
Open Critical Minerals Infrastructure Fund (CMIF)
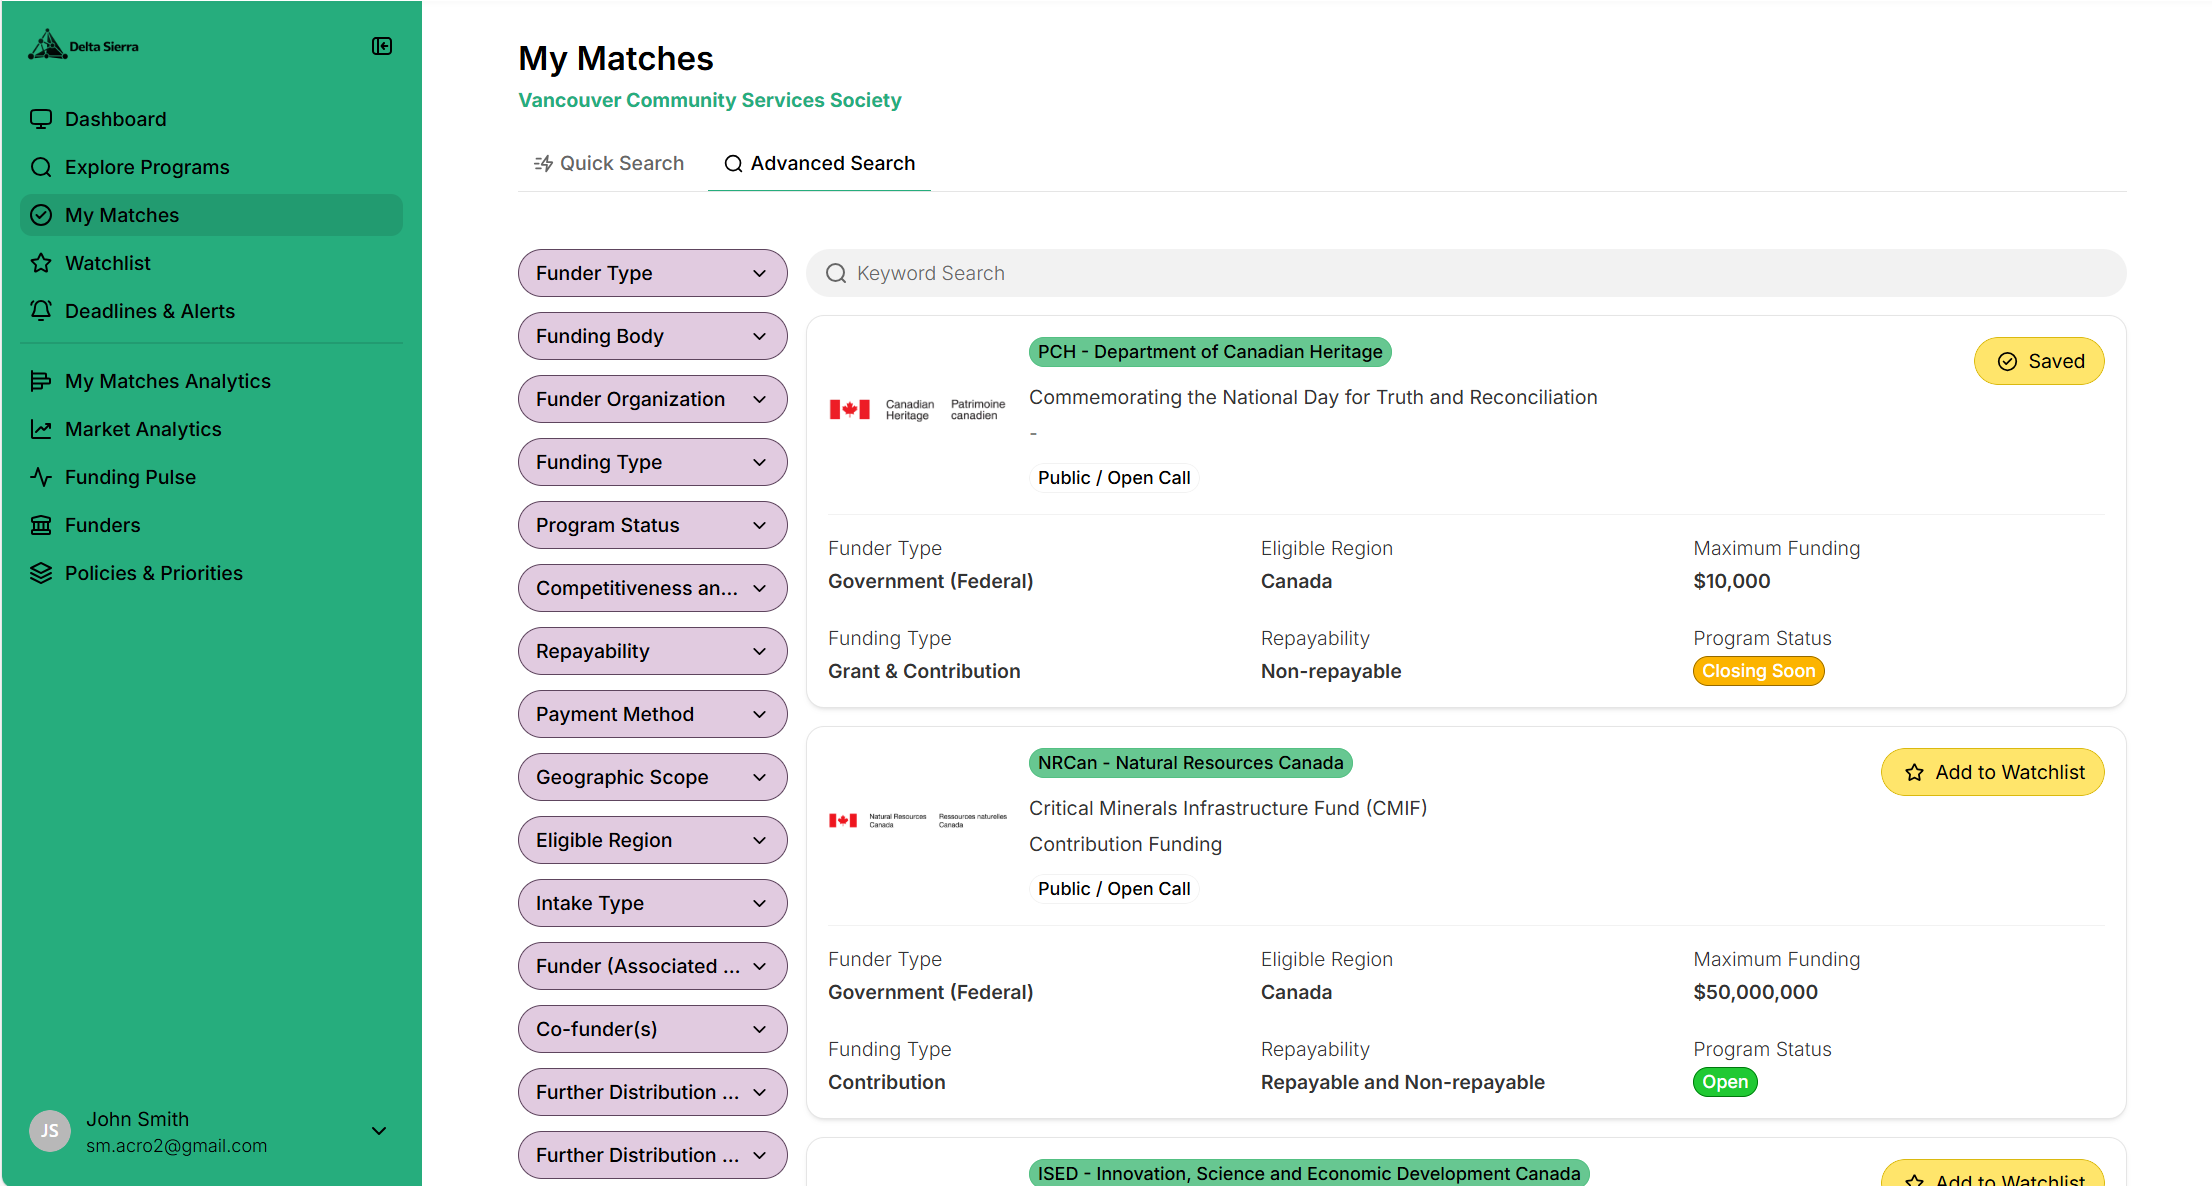(1228, 808)
